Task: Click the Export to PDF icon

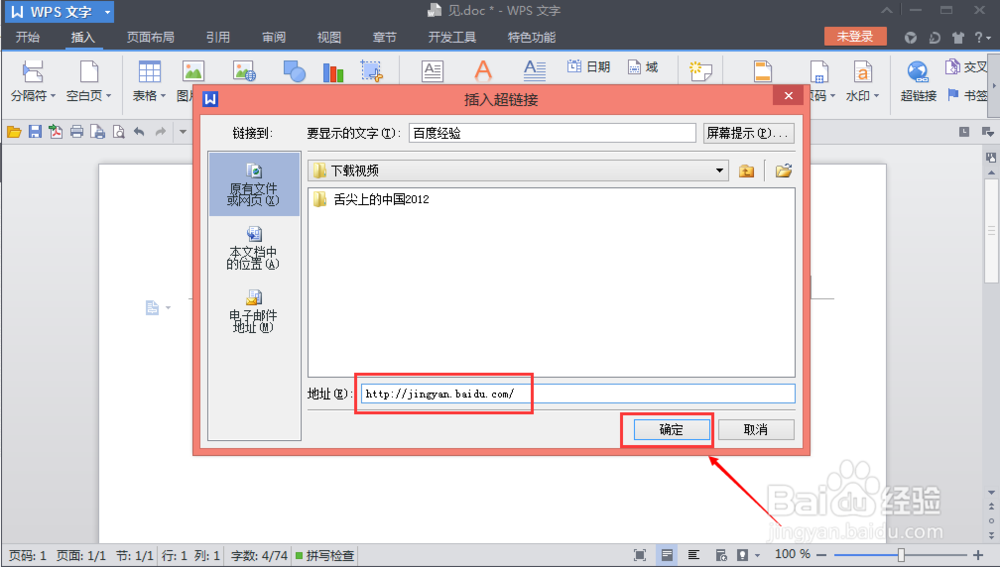Action: click(x=55, y=132)
